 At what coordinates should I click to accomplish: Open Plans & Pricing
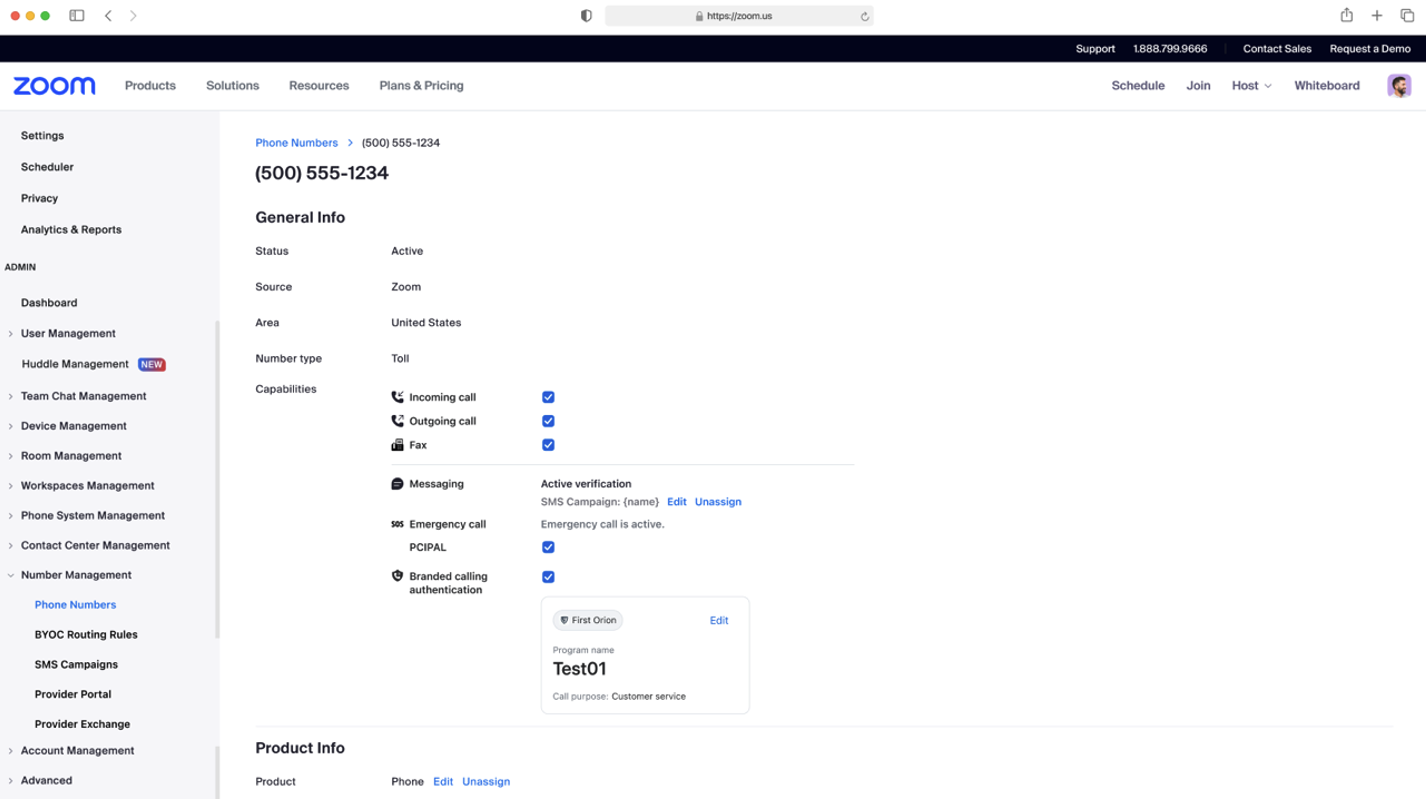pos(421,86)
